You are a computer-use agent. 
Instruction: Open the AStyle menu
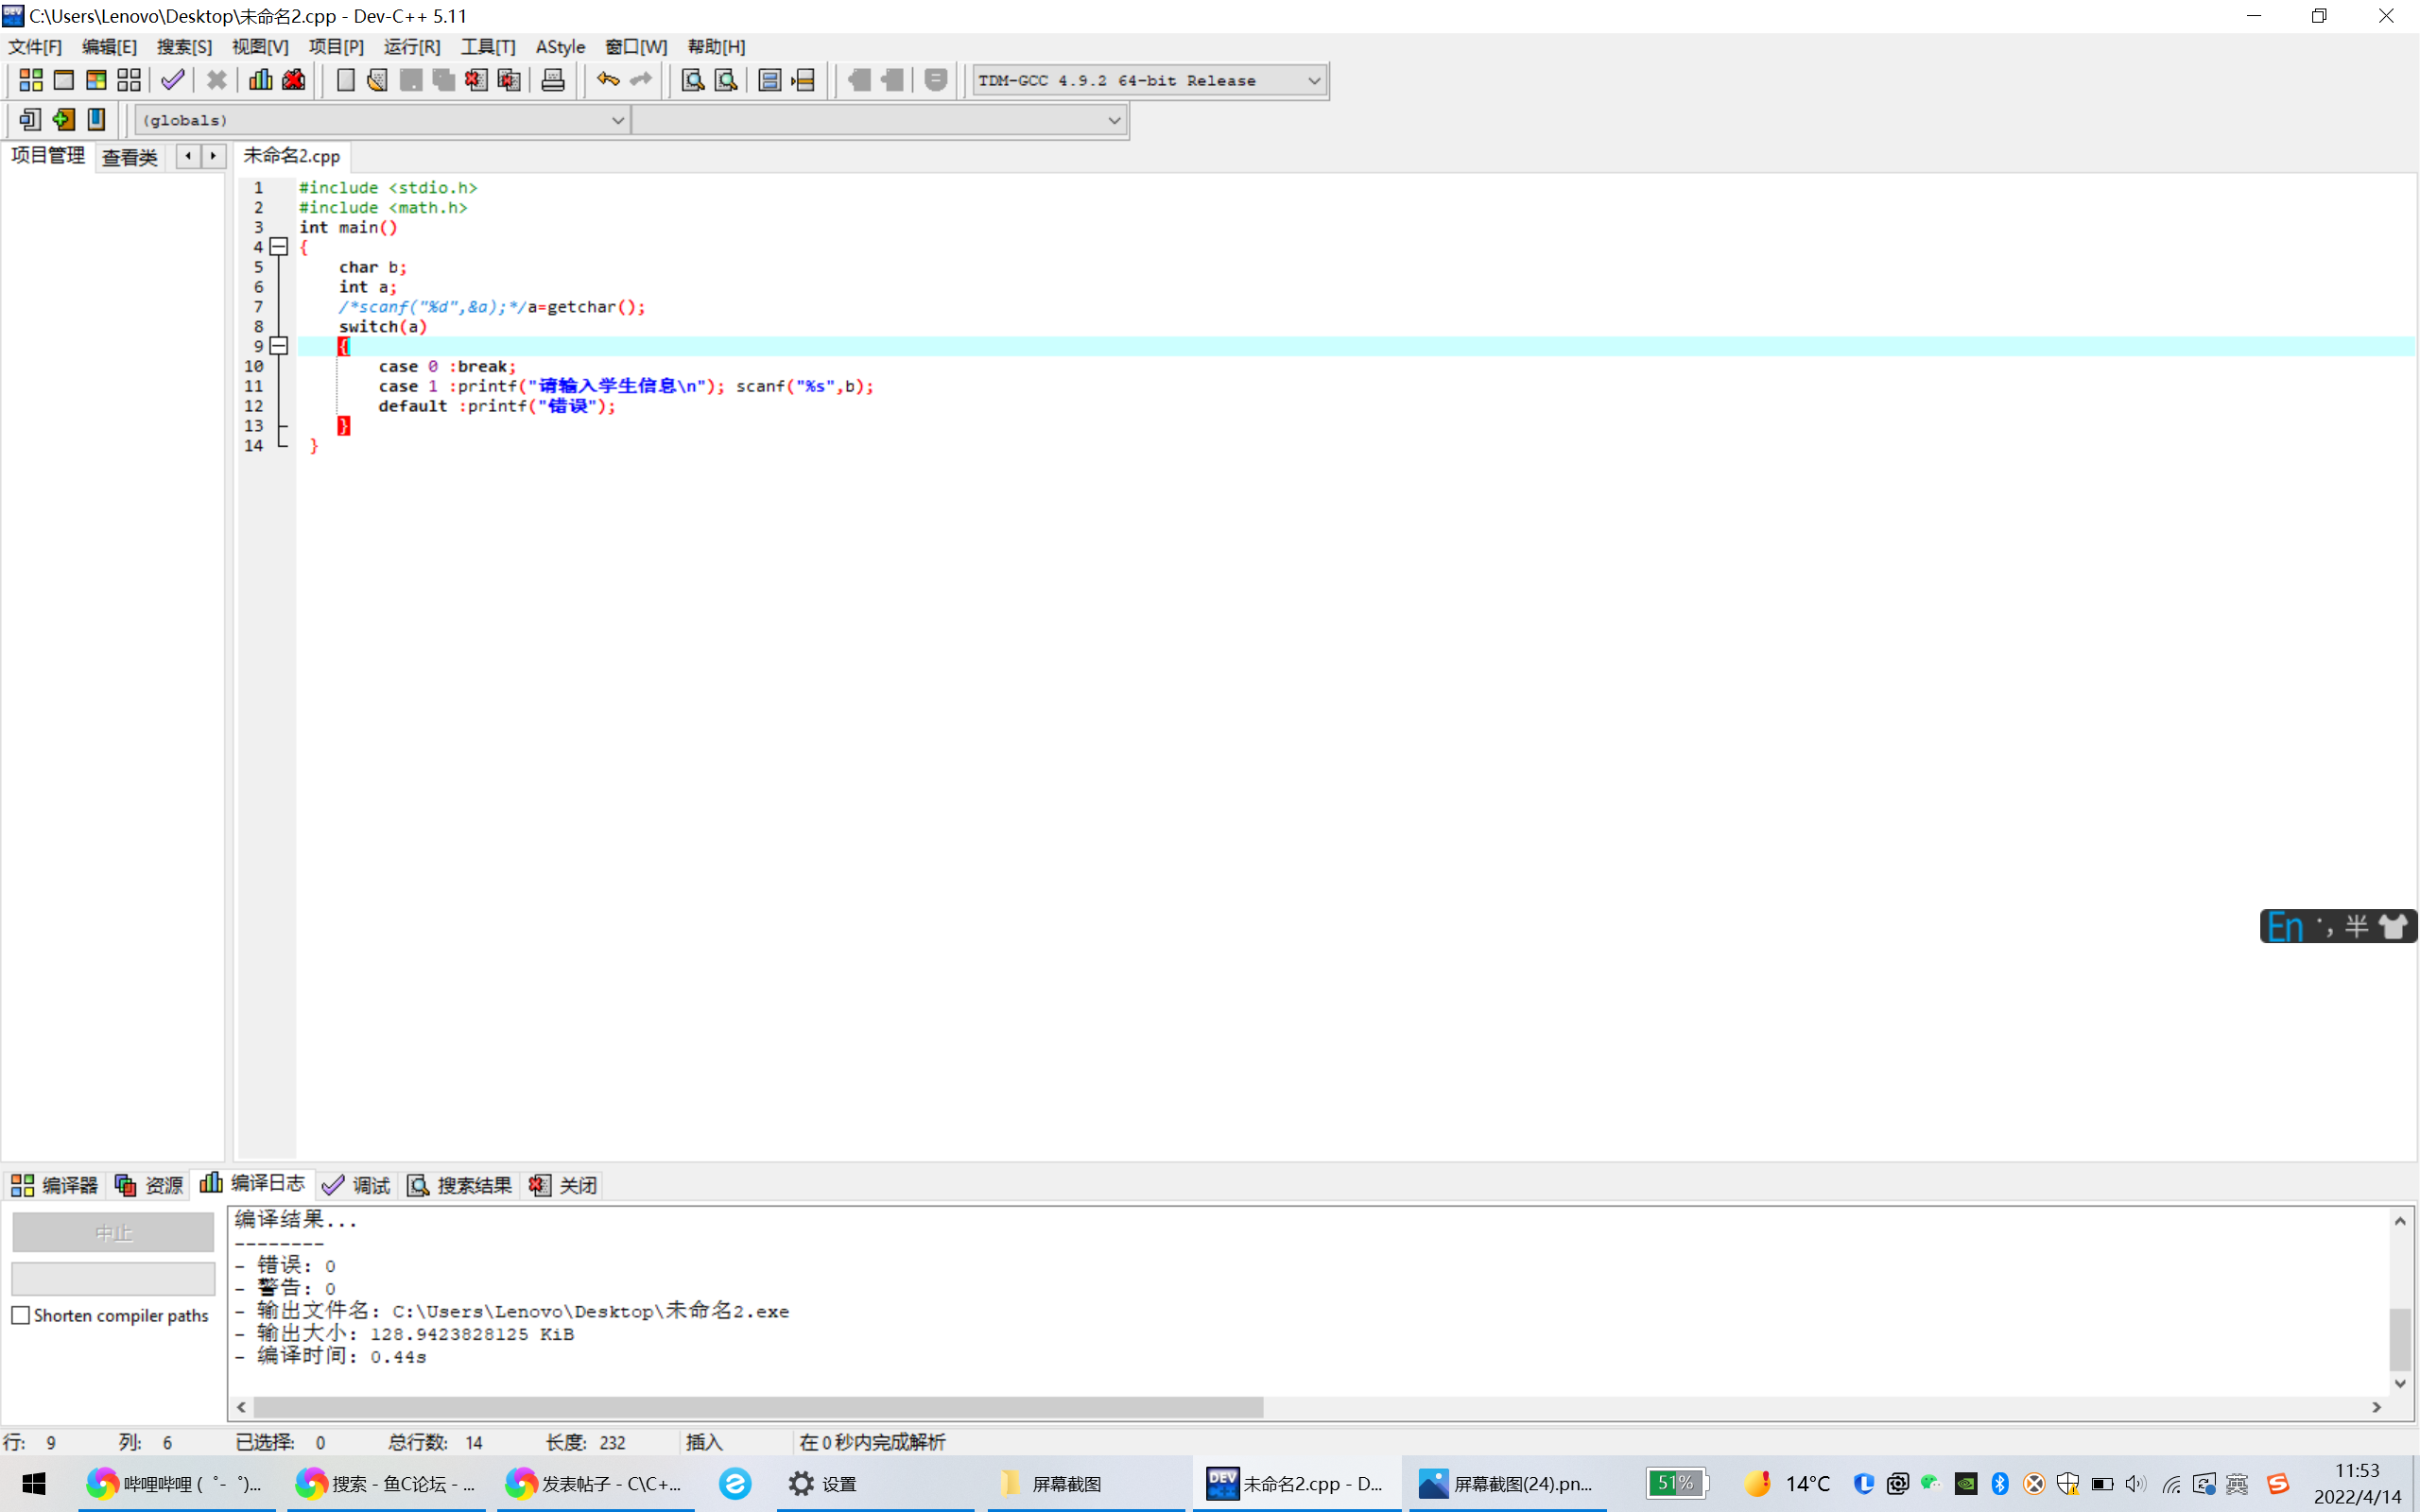[560, 47]
